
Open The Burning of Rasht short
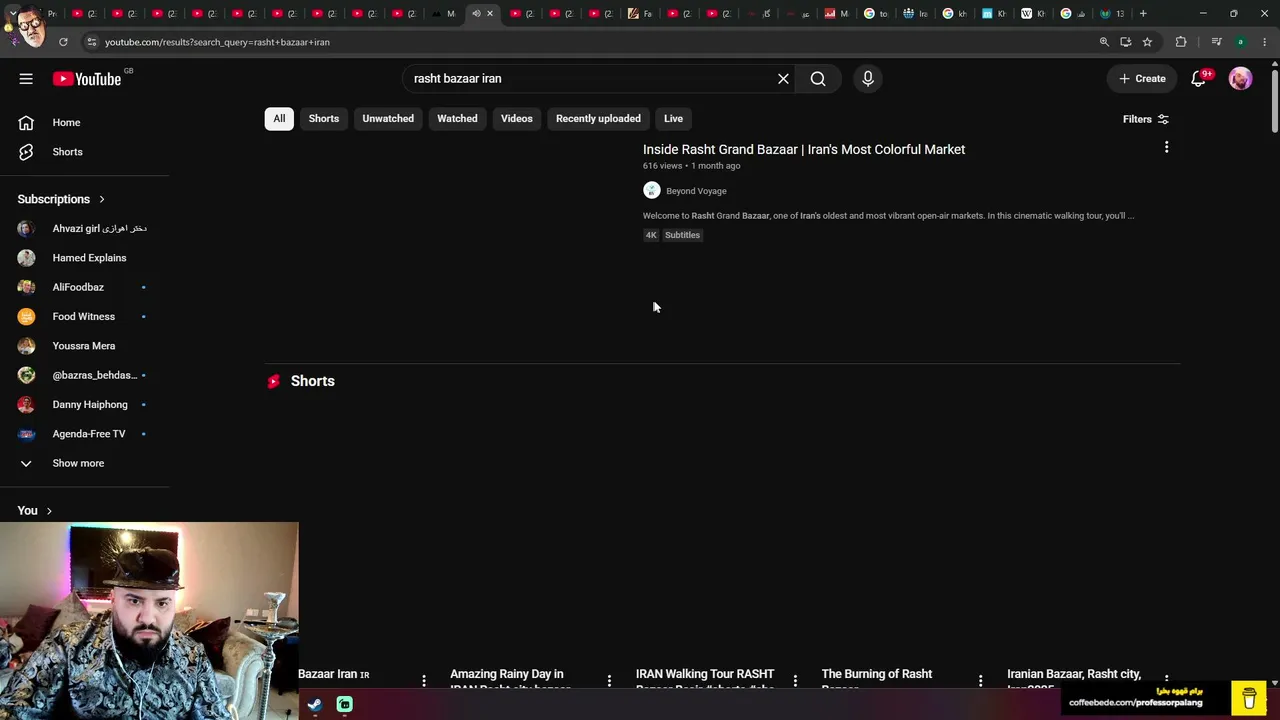[877, 679]
